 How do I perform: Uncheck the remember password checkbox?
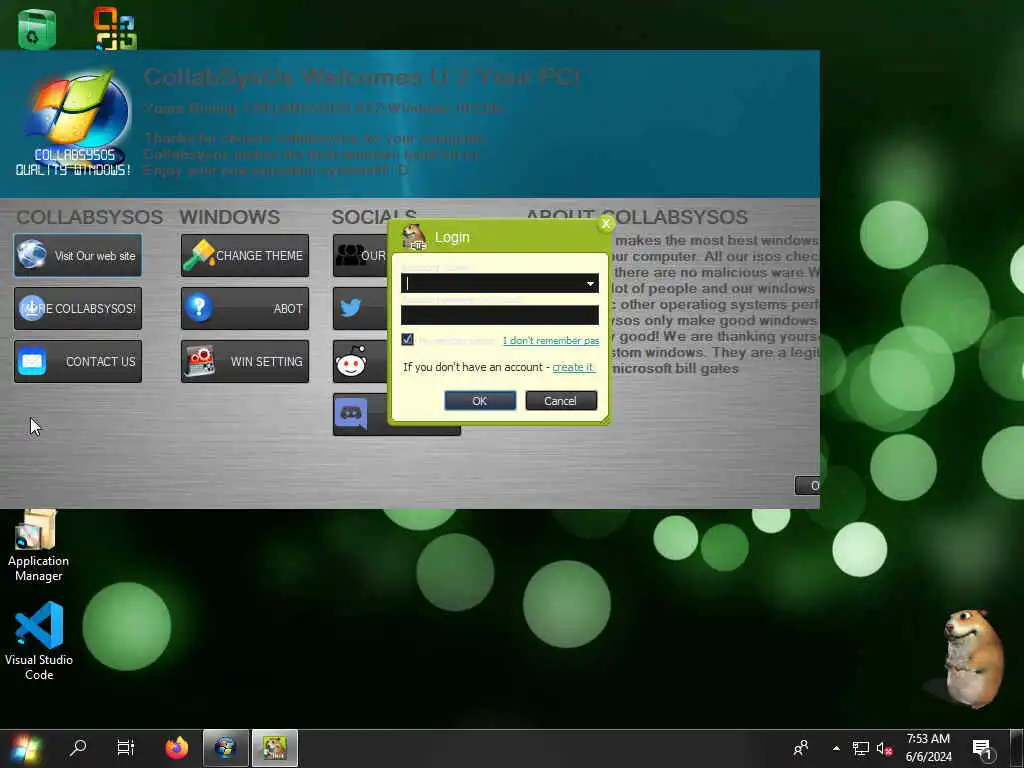tap(408, 340)
